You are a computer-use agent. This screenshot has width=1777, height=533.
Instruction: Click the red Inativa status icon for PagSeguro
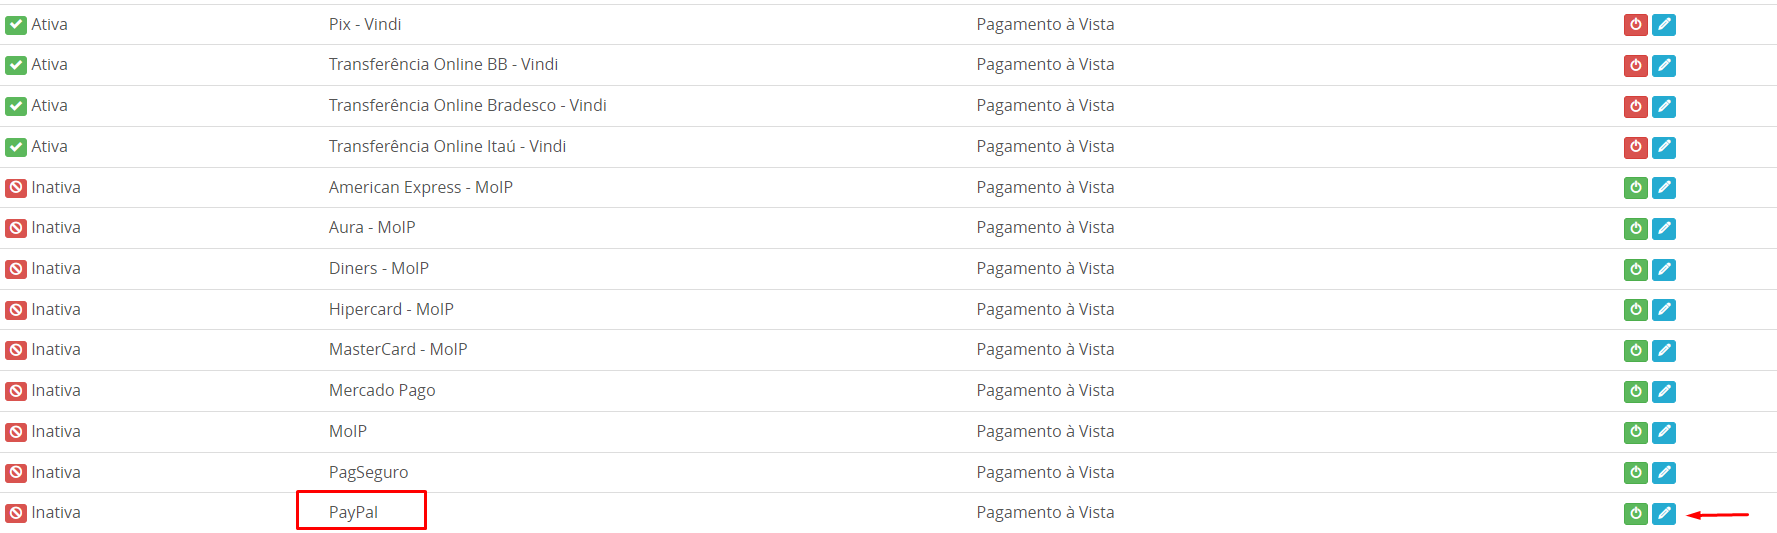pyautogui.click(x=16, y=473)
